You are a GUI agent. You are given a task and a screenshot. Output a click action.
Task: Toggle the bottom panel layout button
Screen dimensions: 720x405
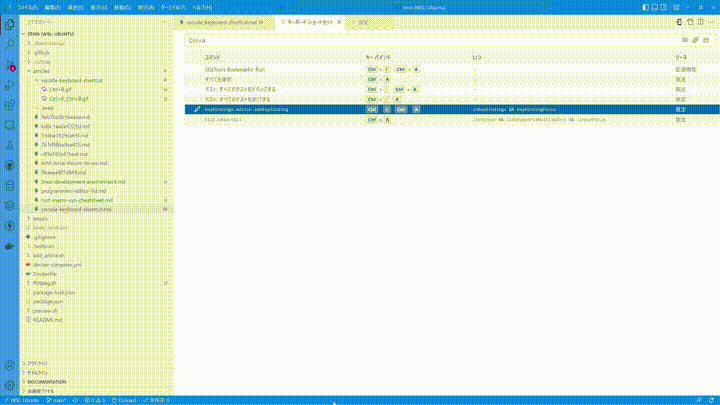point(655,7)
